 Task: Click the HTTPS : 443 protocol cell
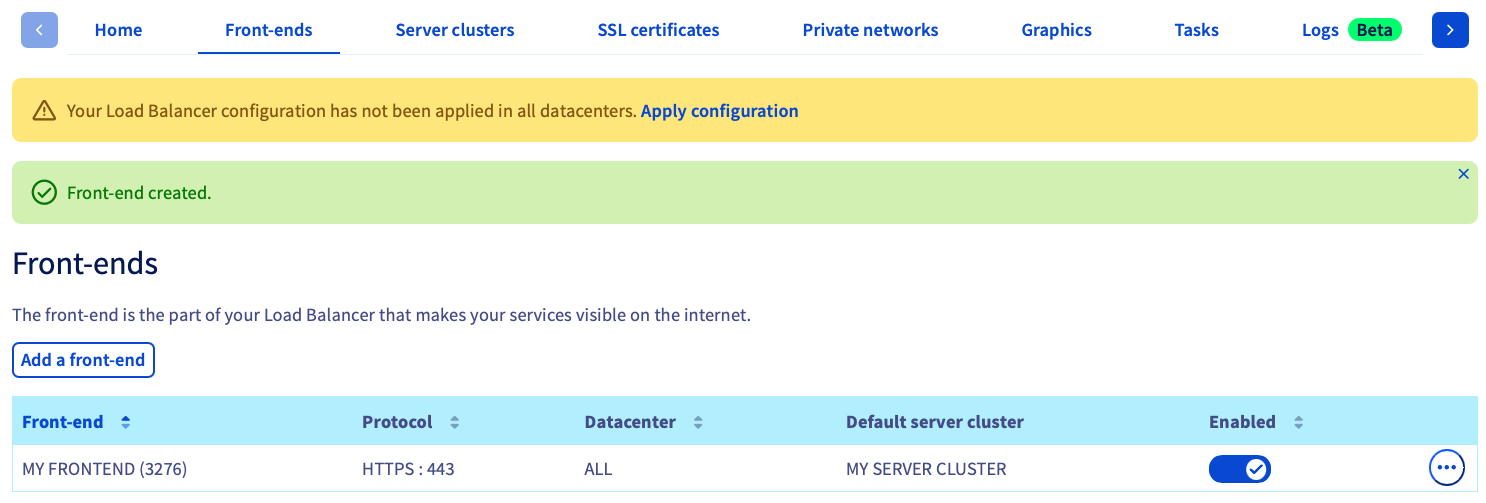[x=409, y=469]
